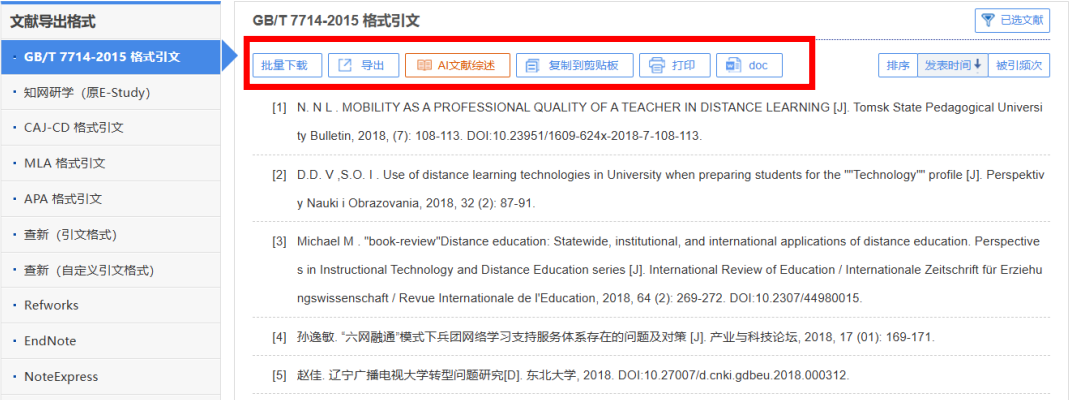This screenshot has height=400, width=1069.
Task: Click the 排序 label button
Action: tap(897, 65)
